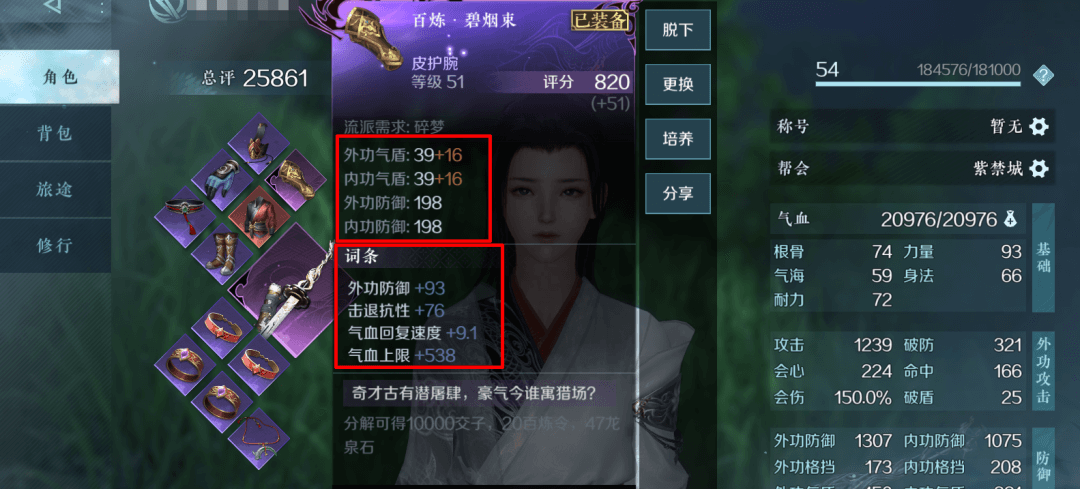Open the guild (帮会) settings gear
This screenshot has height=489, width=1080.
coord(1038,168)
